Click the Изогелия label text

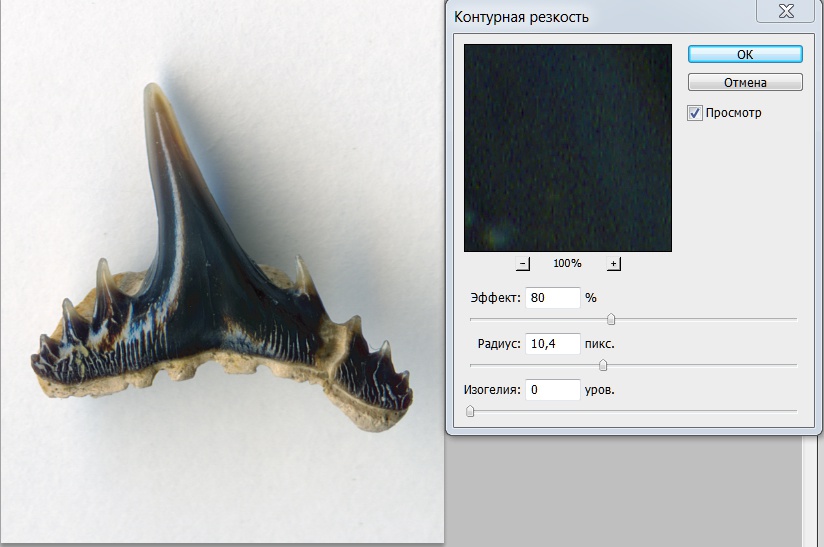[491, 390]
